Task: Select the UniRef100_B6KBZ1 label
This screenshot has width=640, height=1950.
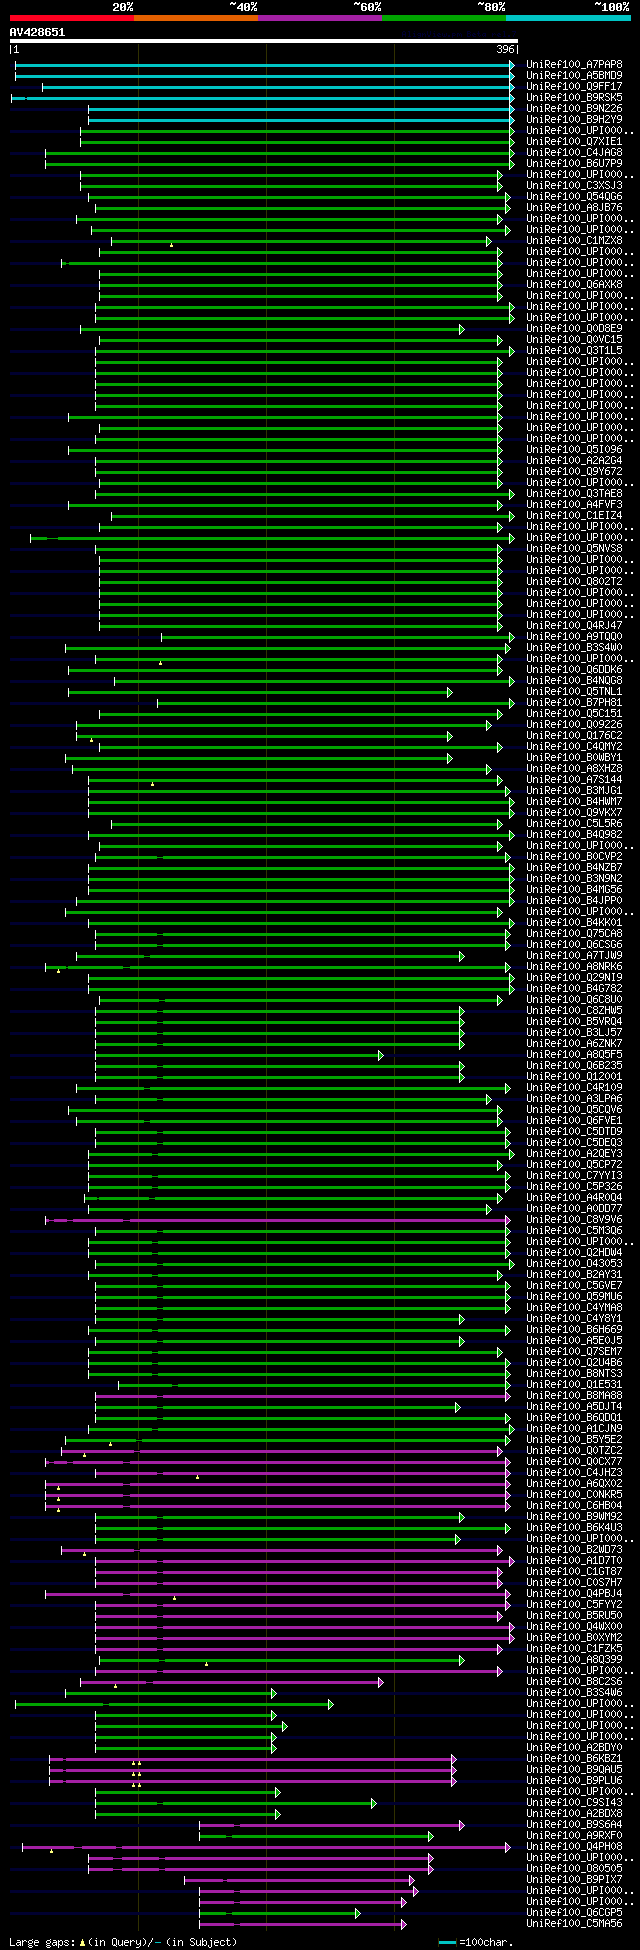Action: [x=574, y=1759]
